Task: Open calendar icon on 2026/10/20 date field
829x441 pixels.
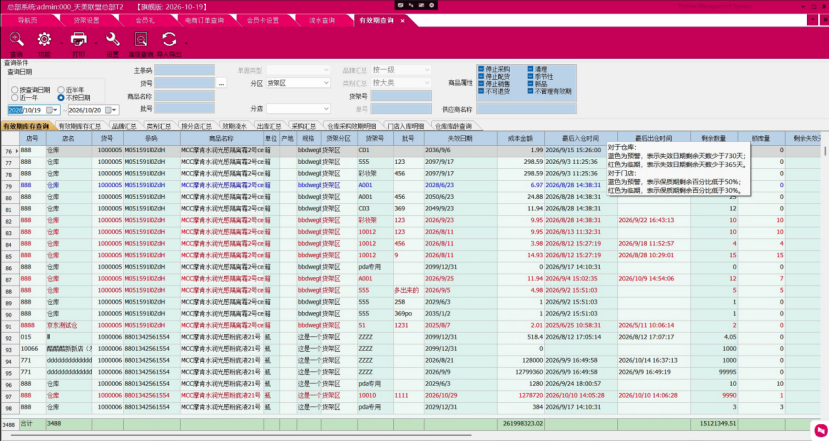Action: coord(108,110)
